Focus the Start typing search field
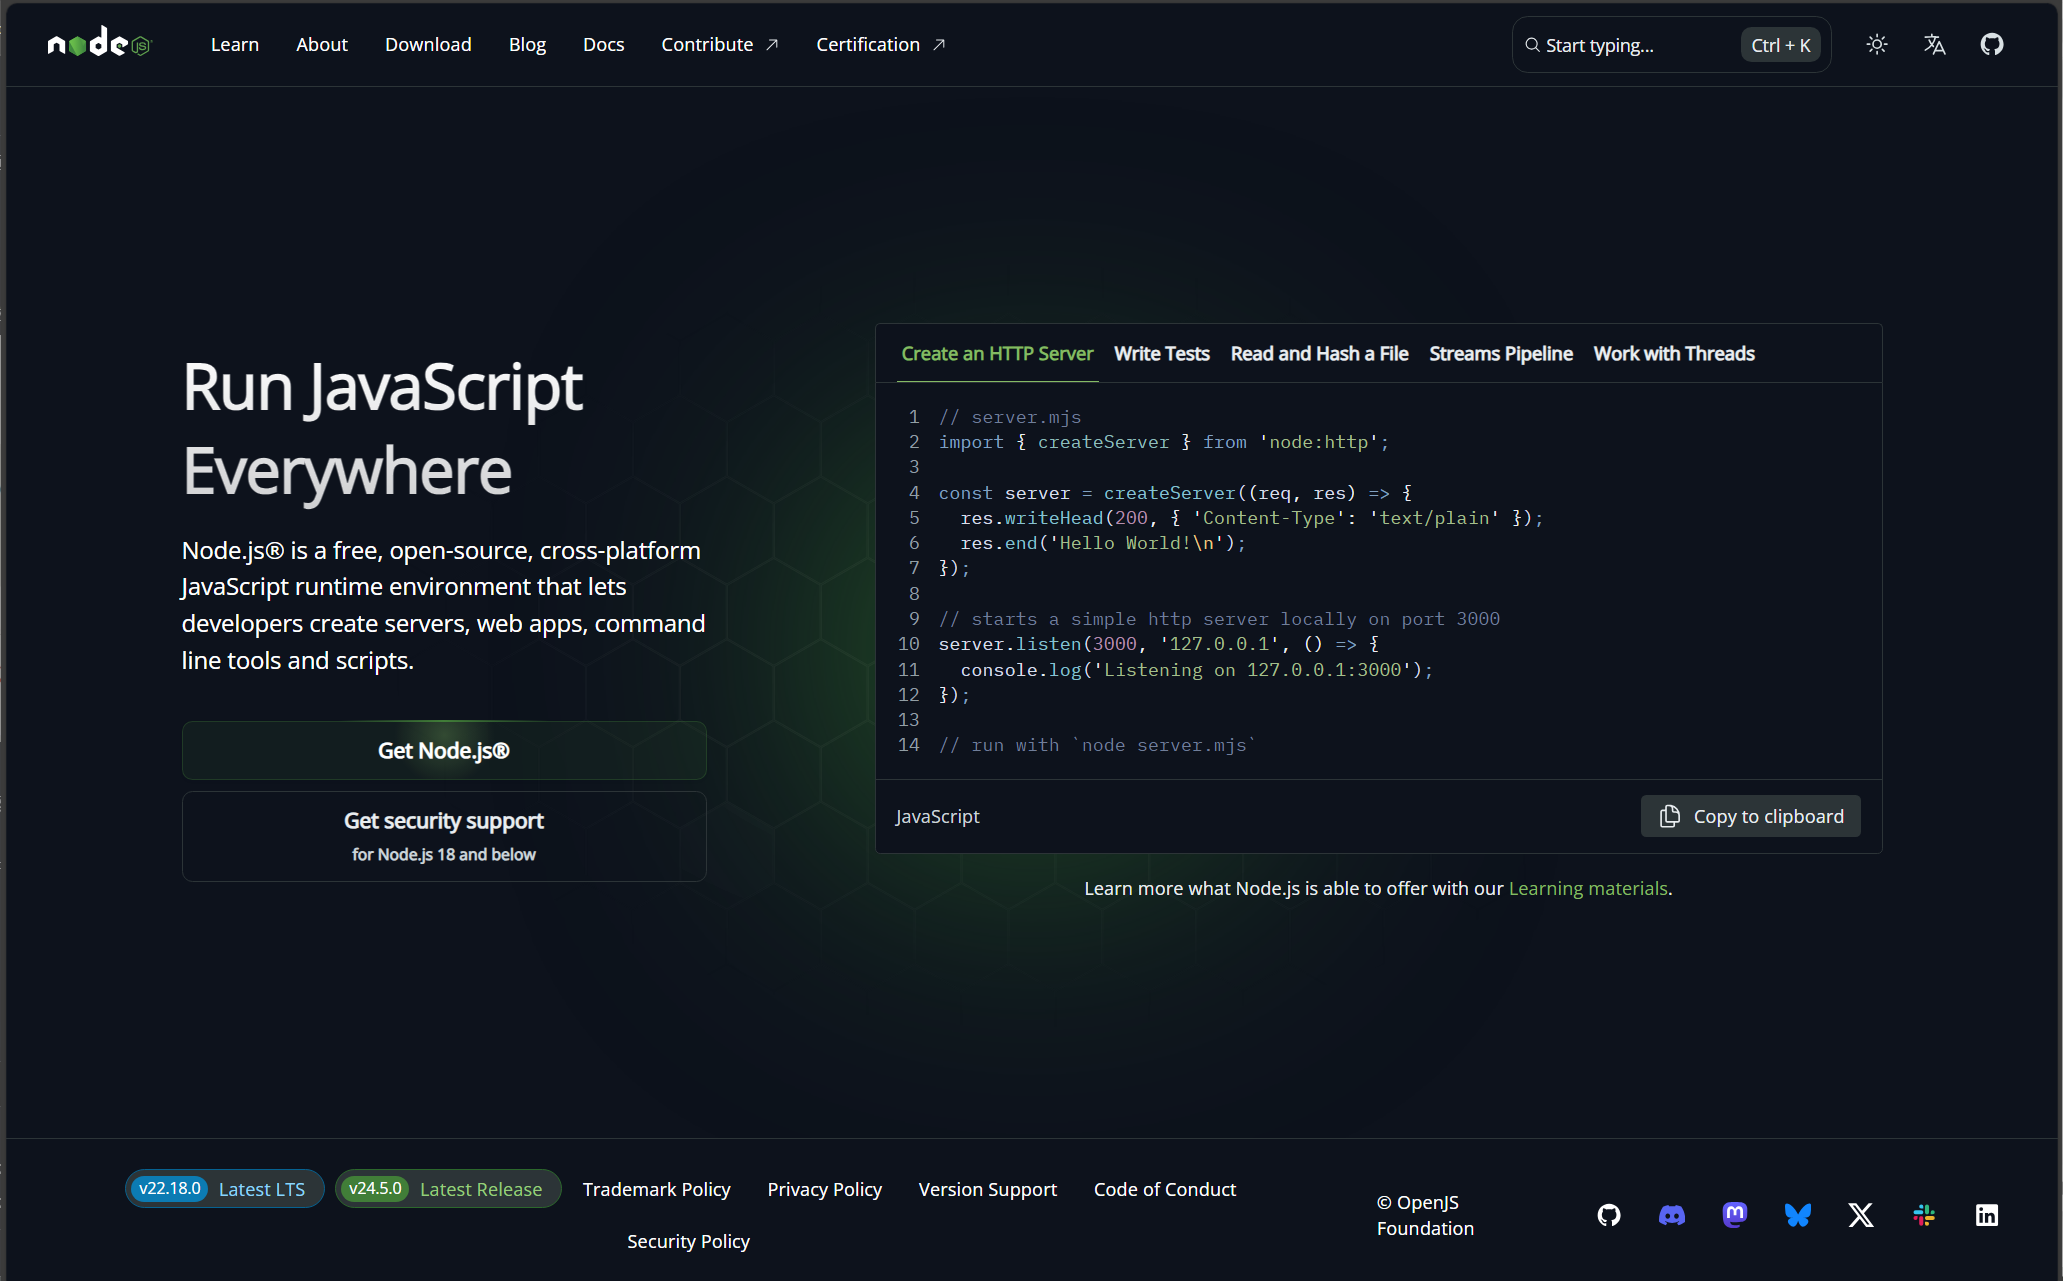This screenshot has width=2063, height=1281. point(1672,45)
